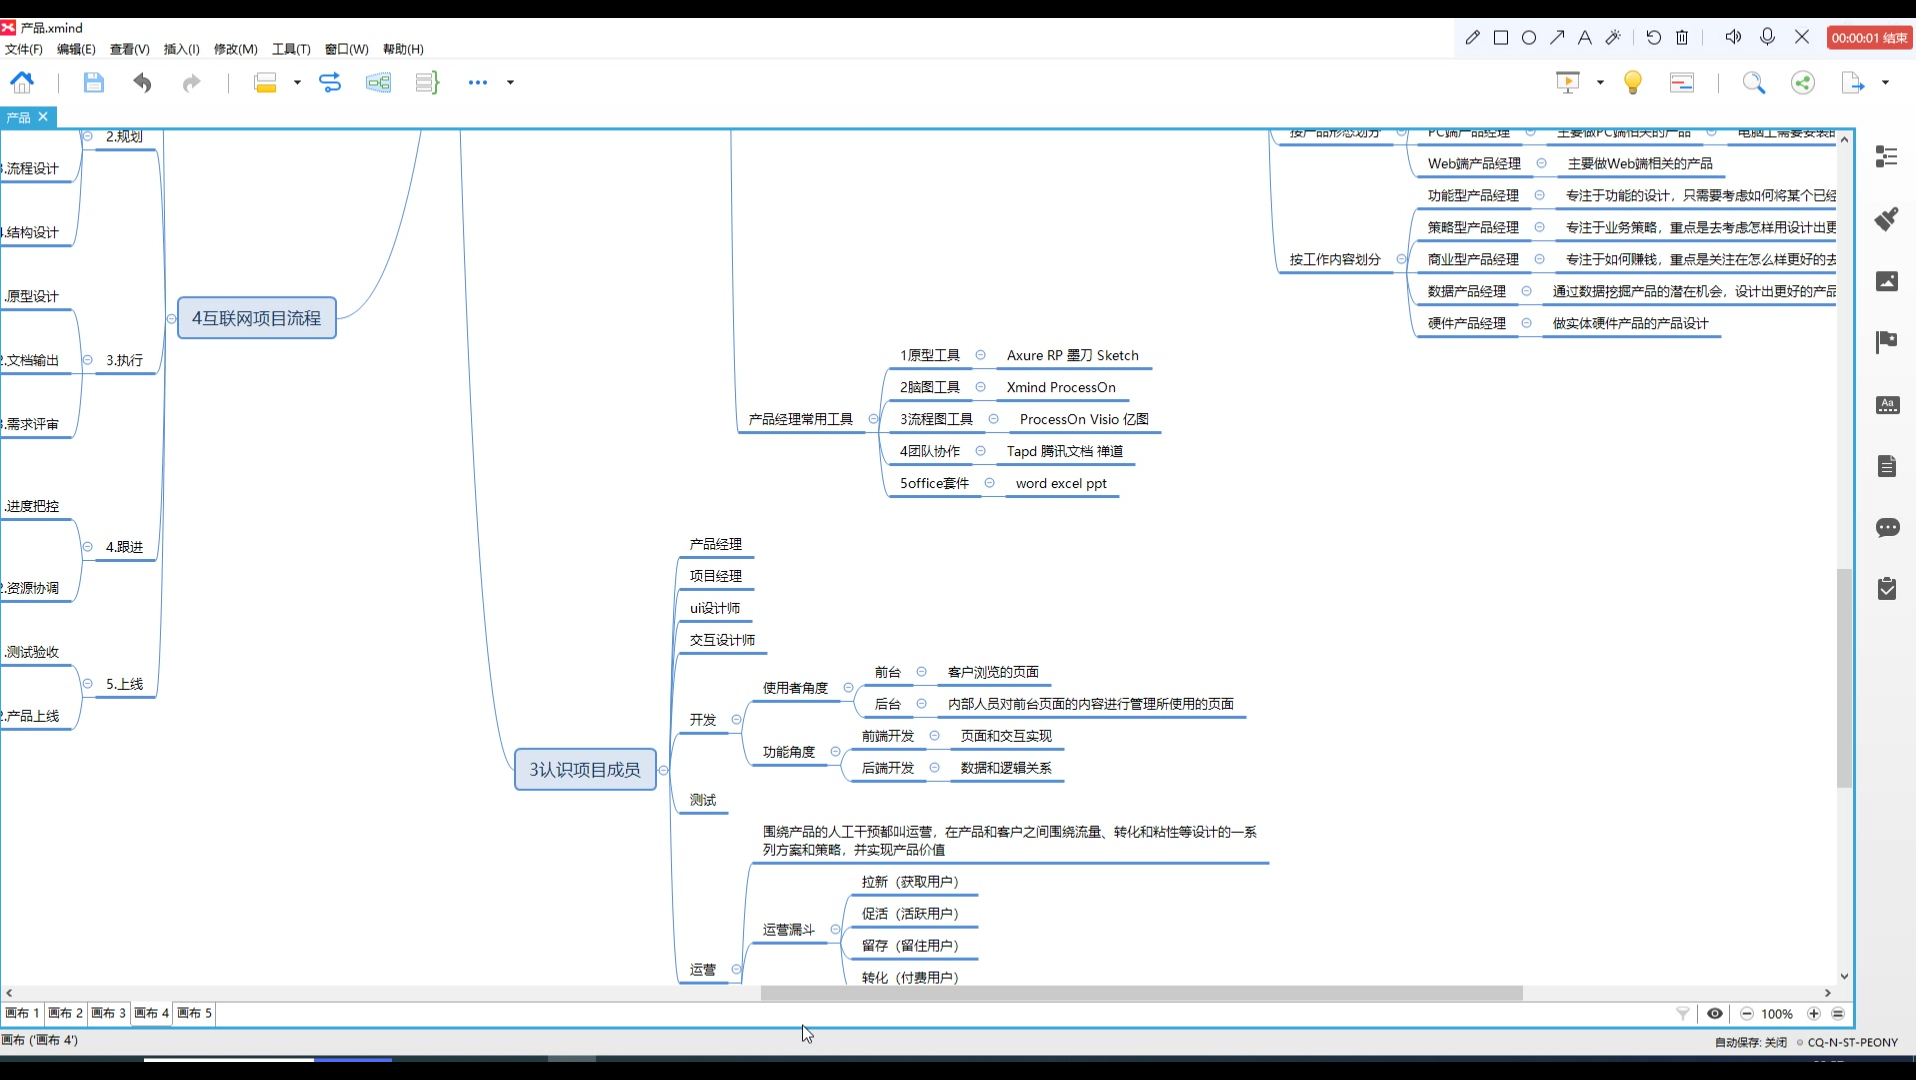This screenshot has width=1916, height=1080.
Task: Share the map with the green share icon
Action: point(1803,83)
